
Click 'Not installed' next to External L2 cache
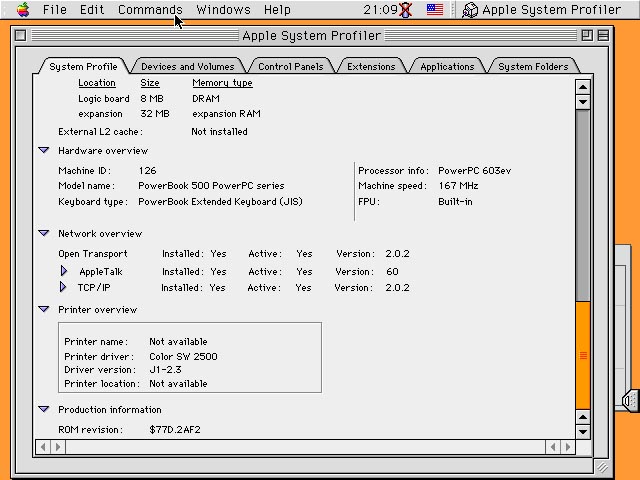click(x=219, y=131)
